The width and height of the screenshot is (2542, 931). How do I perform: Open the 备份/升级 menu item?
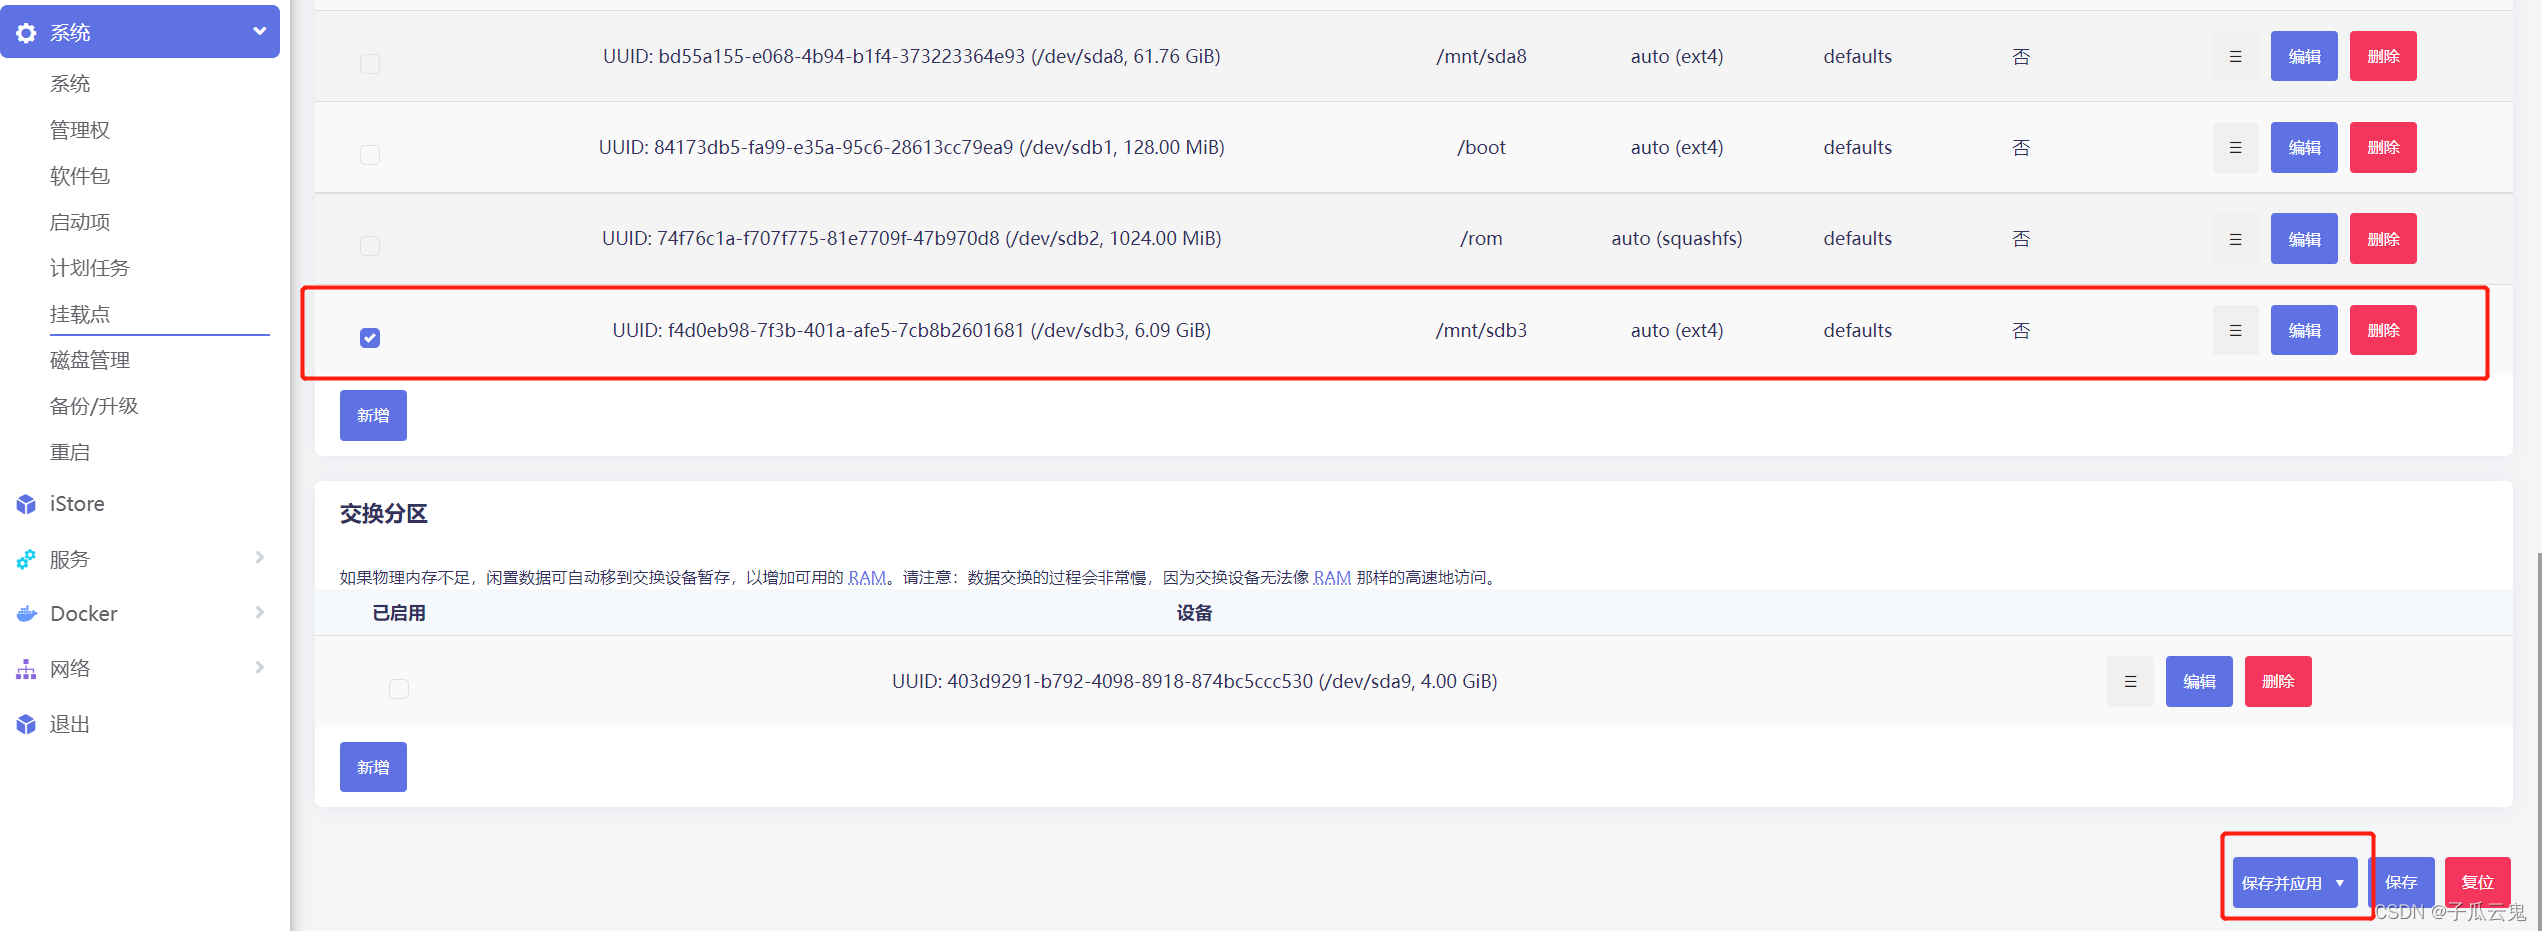pos(94,406)
